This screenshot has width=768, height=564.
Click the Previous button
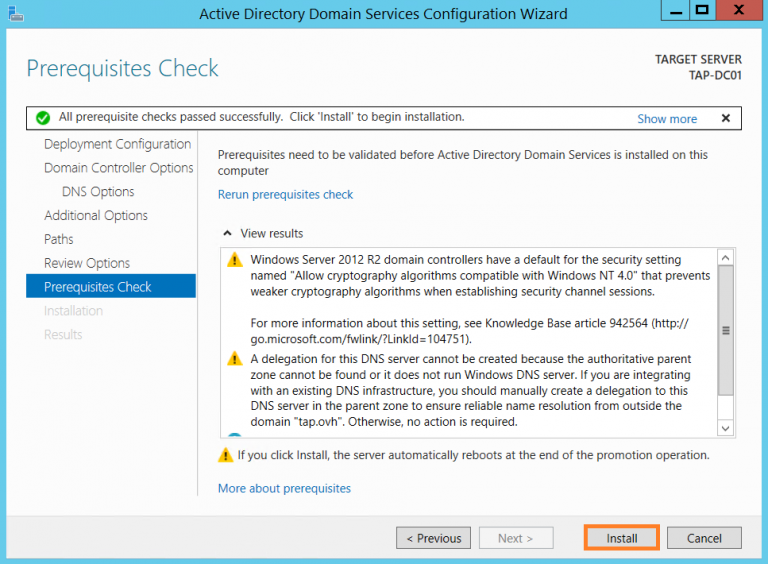(x=433, y=538)
